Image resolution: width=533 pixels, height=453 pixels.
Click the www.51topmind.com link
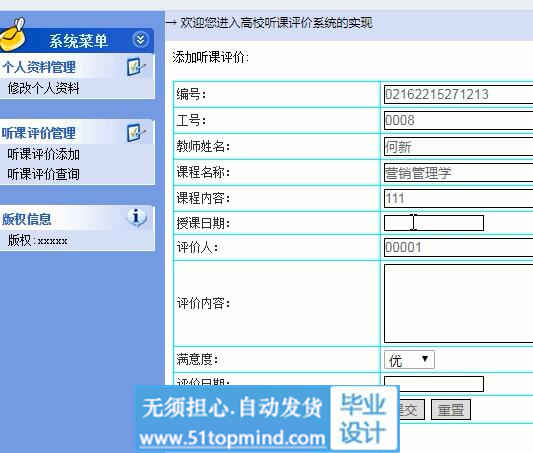click(232, 438)
